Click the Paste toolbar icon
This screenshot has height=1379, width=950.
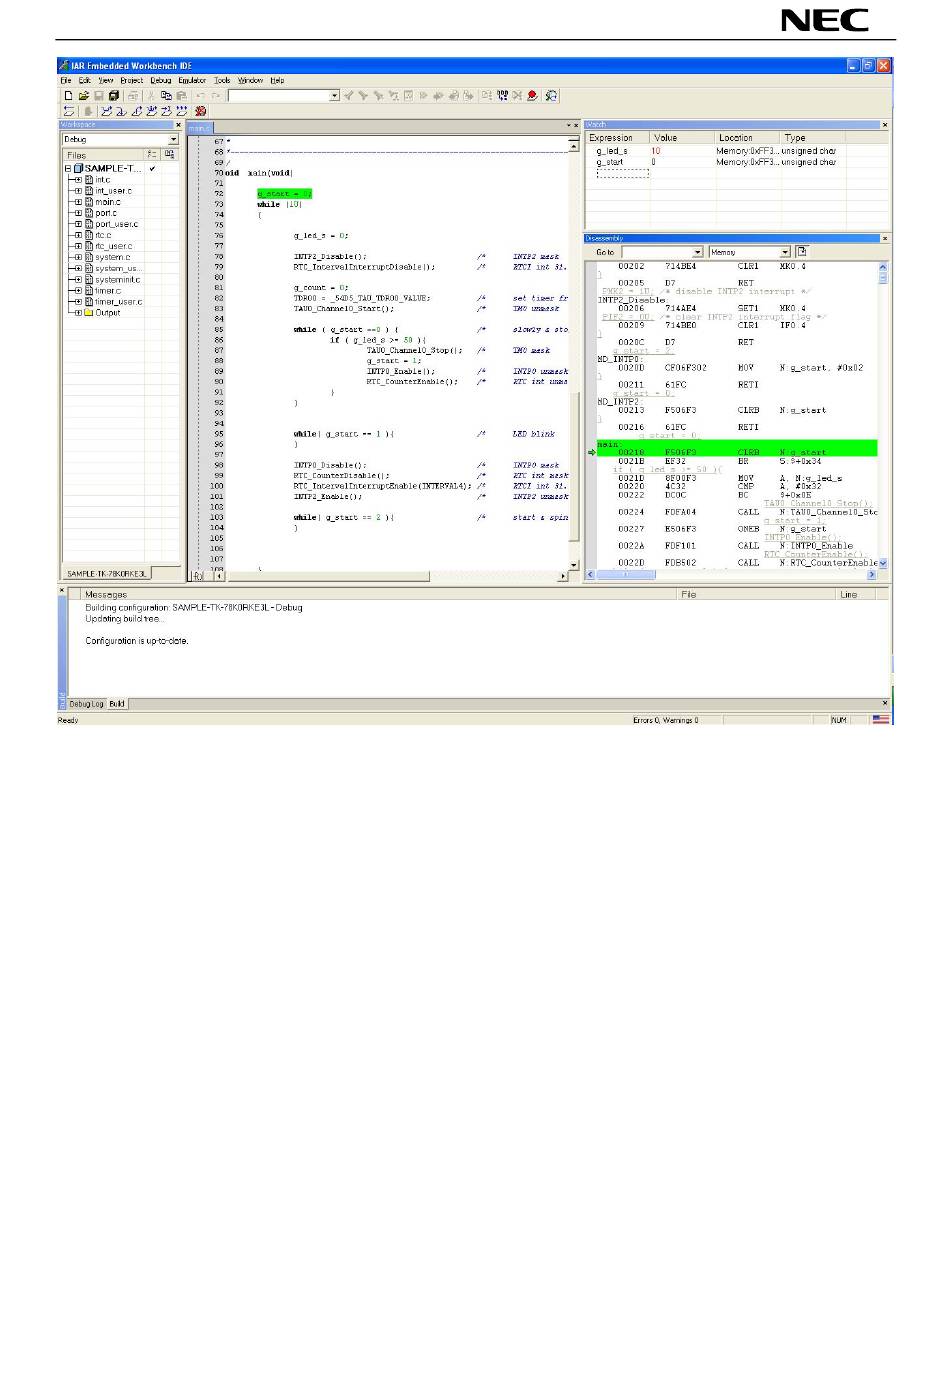pyautogui.click(x=181, y=96)
